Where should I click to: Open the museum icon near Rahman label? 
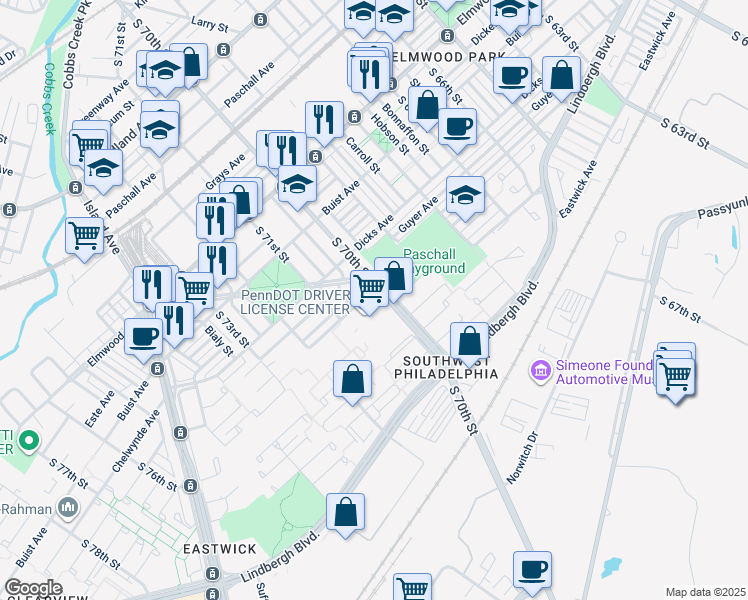click(68, 507)
